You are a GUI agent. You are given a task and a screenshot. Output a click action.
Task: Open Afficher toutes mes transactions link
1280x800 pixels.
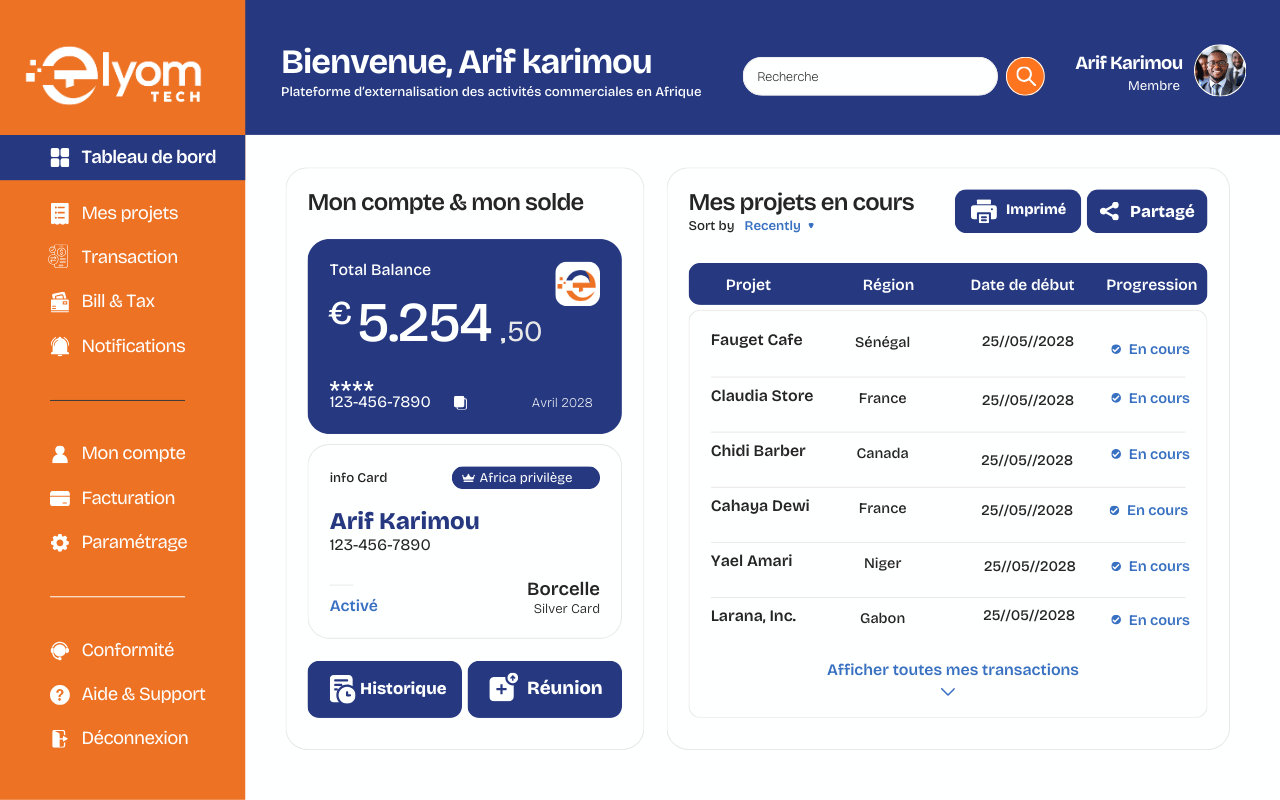coord(952,670)
